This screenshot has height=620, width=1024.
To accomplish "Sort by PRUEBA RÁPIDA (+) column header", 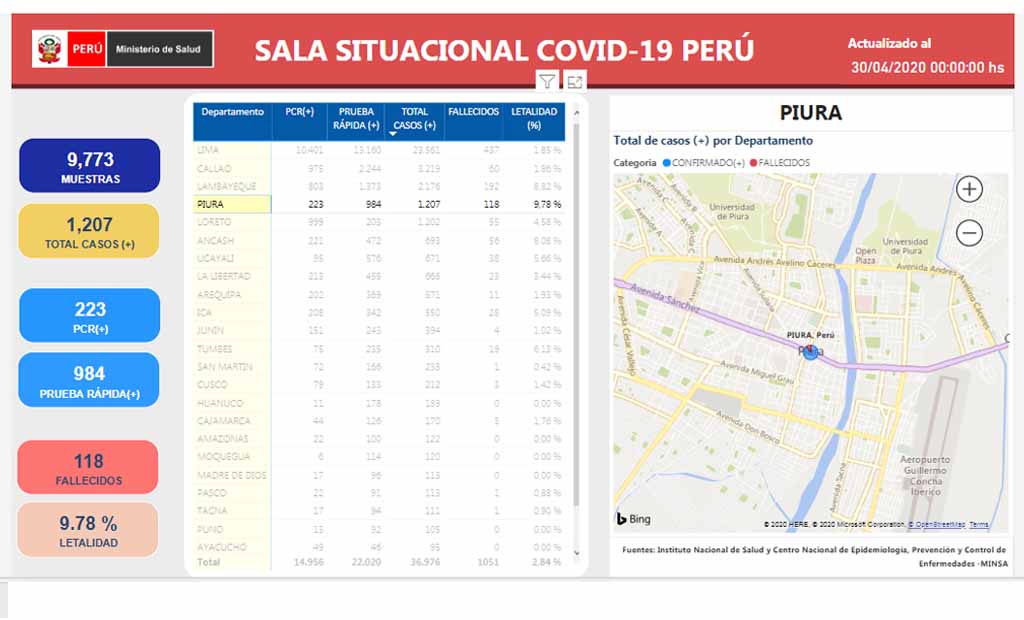I will [x=356, y=122].
